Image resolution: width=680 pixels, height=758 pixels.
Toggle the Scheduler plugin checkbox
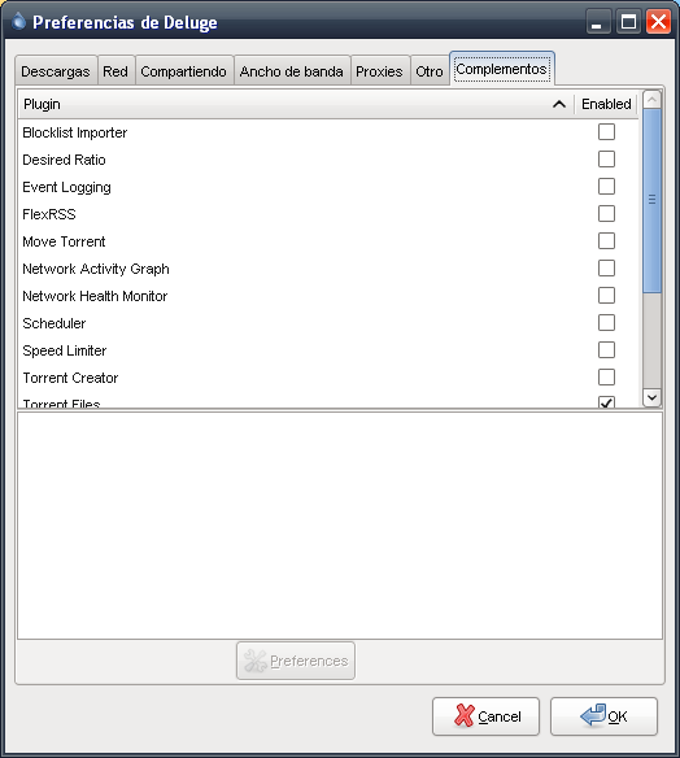click(x=607, y=322)
